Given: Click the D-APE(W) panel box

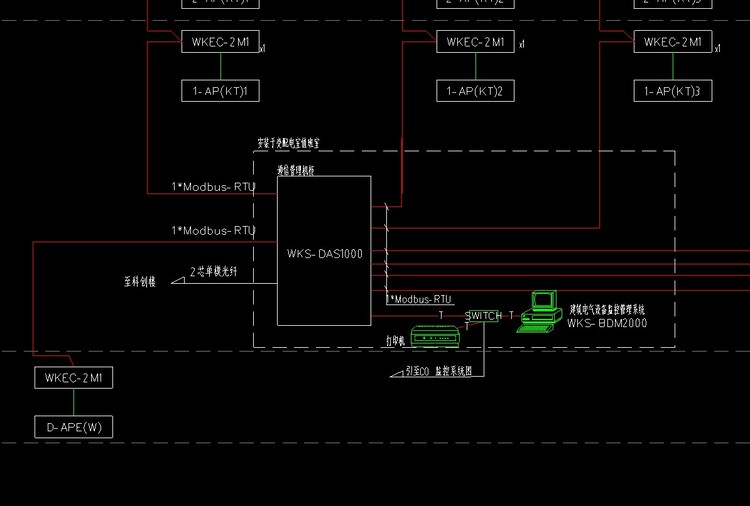Looking at the screenshot, I should [75, 428].
